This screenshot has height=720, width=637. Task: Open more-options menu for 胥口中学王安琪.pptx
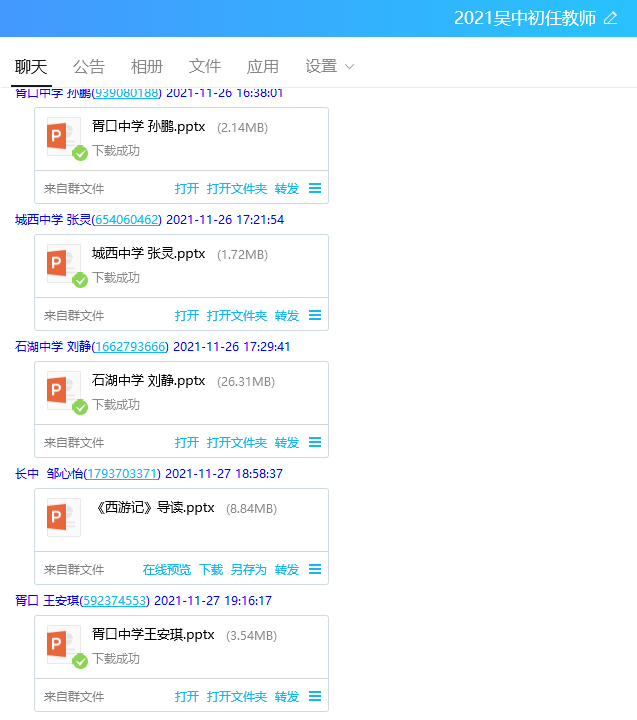(x=315, y=696)
